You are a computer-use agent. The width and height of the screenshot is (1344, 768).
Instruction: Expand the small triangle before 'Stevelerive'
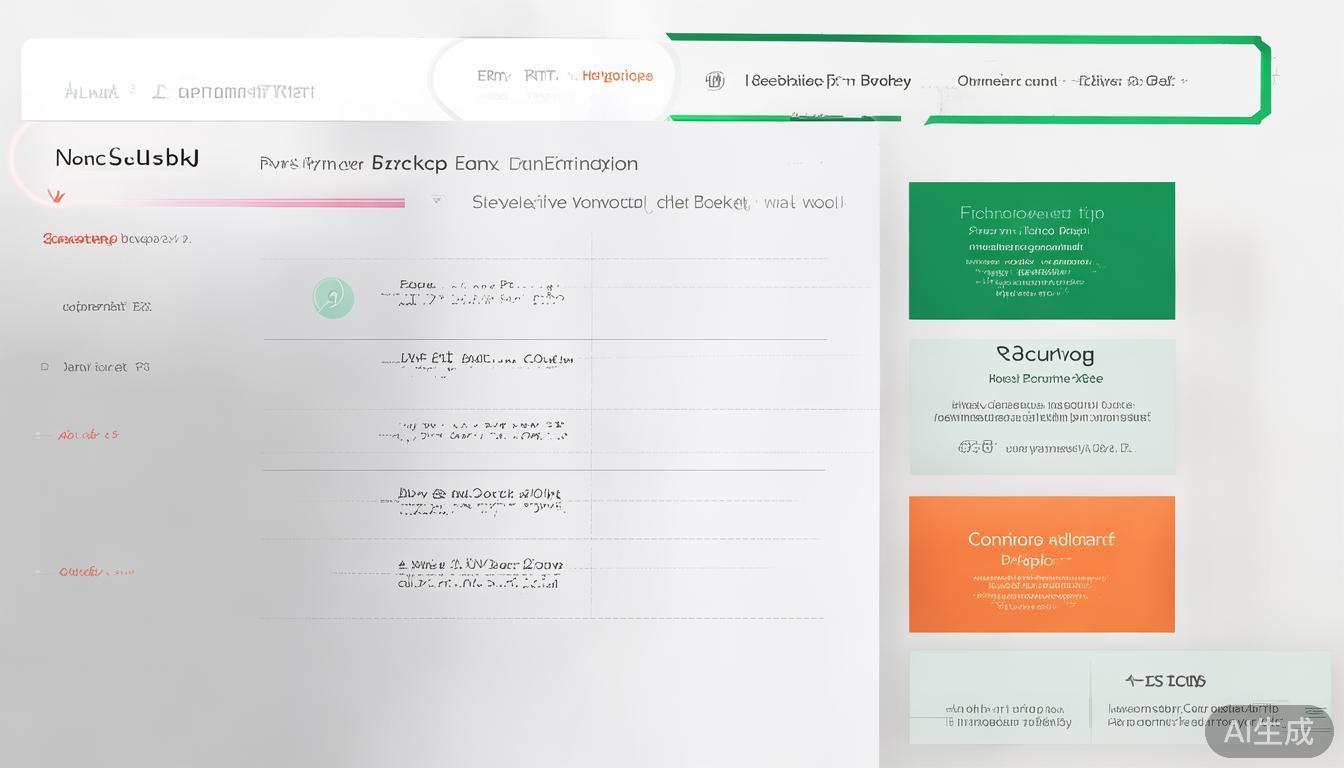(x=437, y=201)
